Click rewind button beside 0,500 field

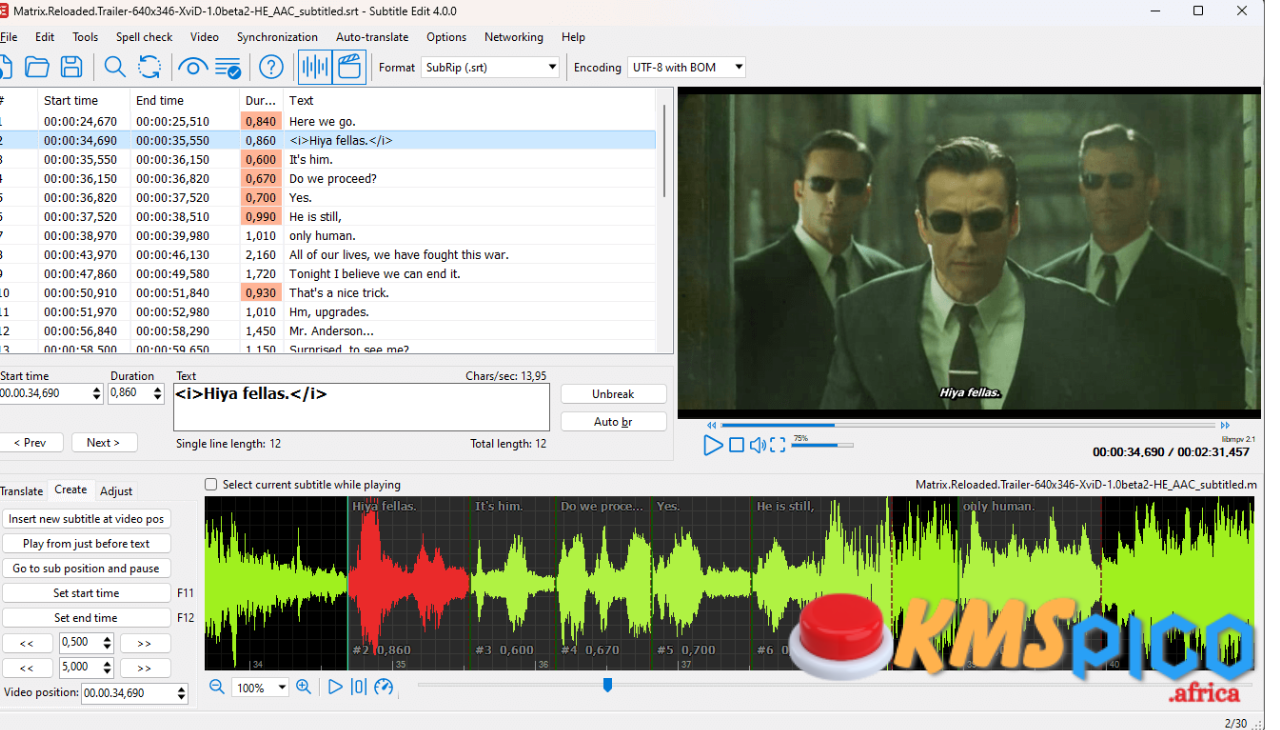[28, 643]
